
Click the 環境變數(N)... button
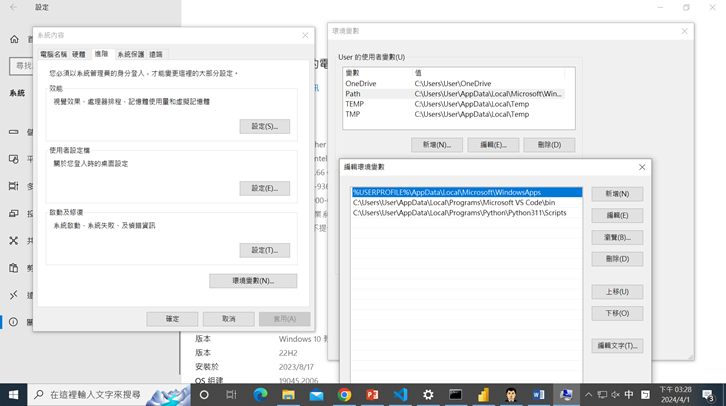click(x=253, y=281)
